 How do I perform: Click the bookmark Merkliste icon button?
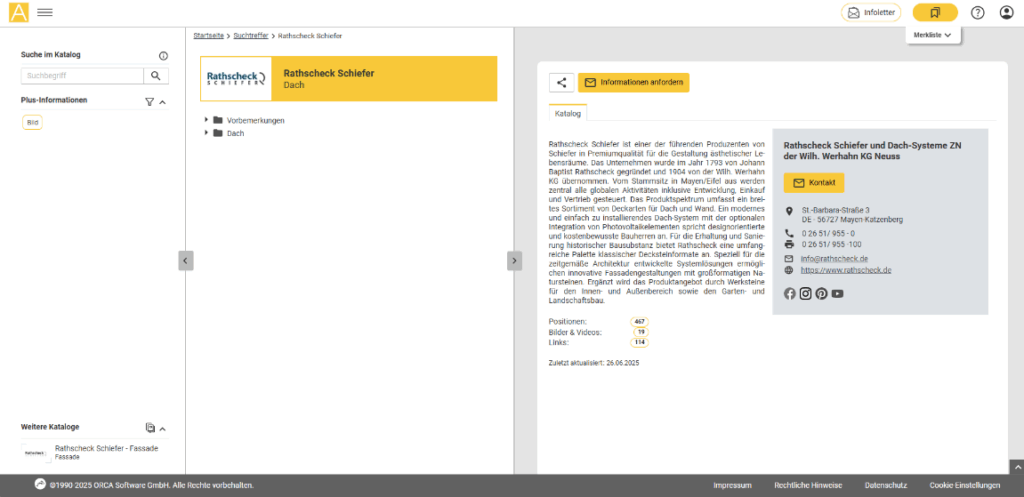(935, 13)
